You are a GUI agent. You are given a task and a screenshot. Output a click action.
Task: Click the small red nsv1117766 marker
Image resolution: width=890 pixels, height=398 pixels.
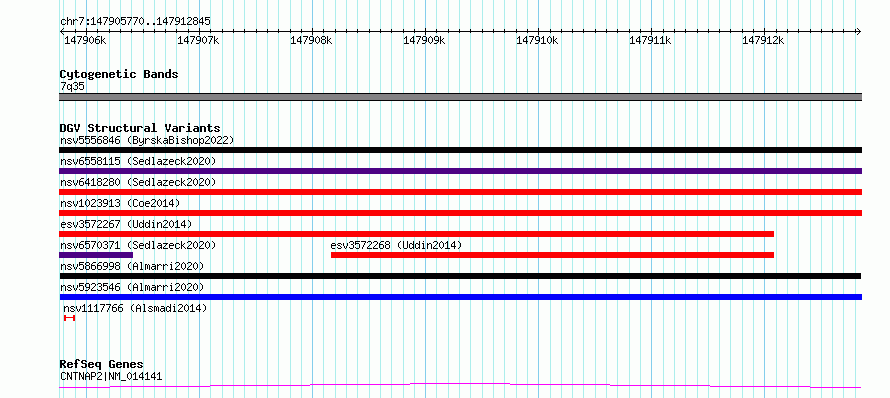(70, 318)
